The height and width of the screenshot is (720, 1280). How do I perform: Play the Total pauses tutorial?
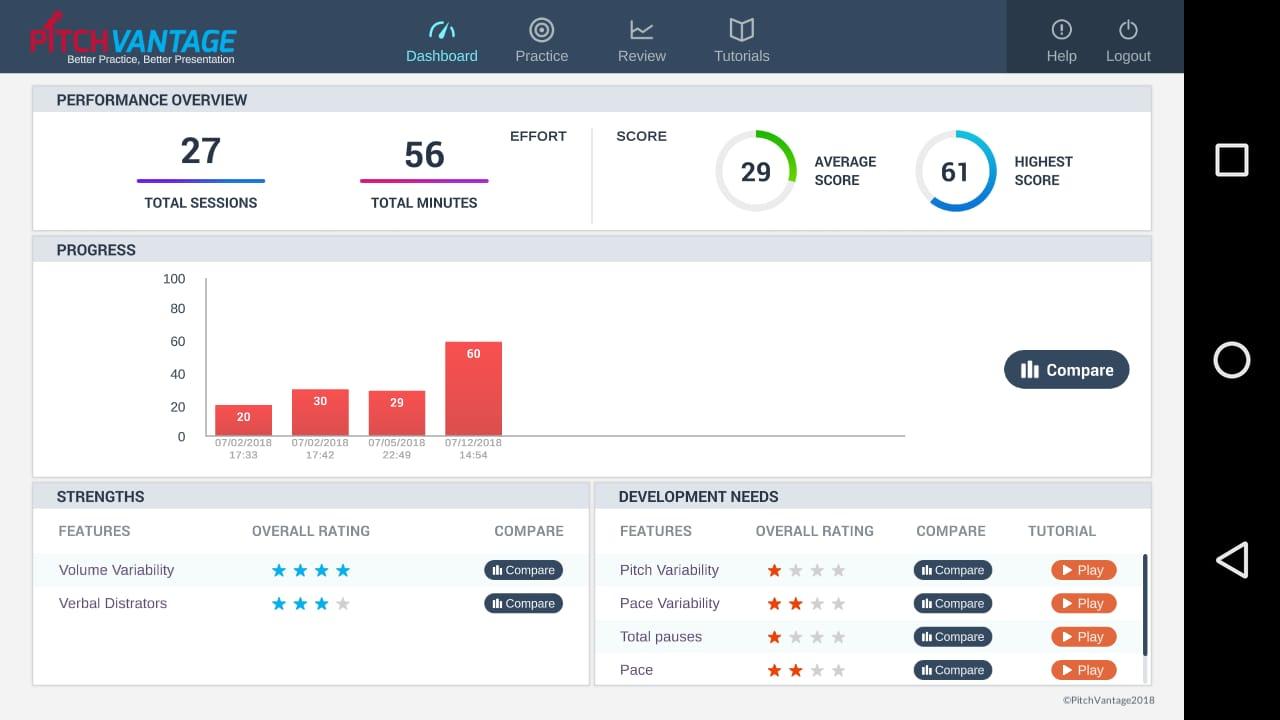click(x=1084, y=637)
